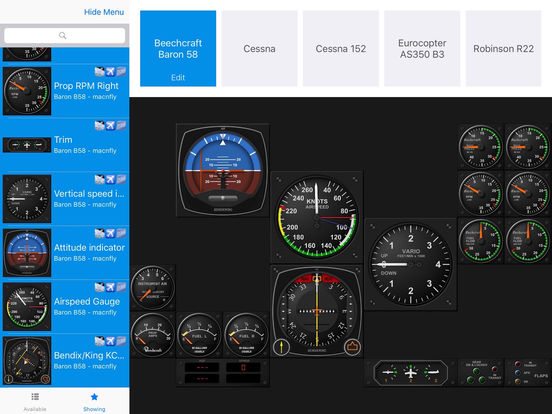The image size is (552, 414).
Task: Select the "Vertical speed i..." list label
Action: click(x=89, y=194)
